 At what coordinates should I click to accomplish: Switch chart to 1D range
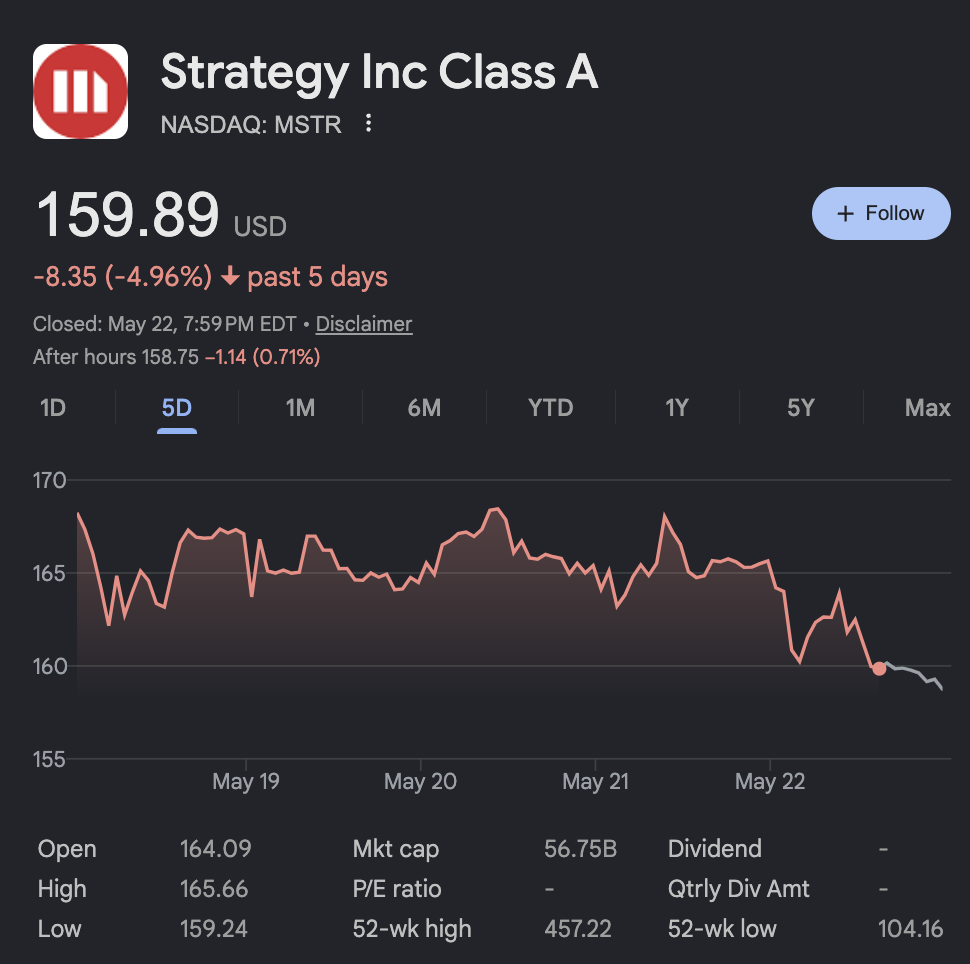pos(53,408)
